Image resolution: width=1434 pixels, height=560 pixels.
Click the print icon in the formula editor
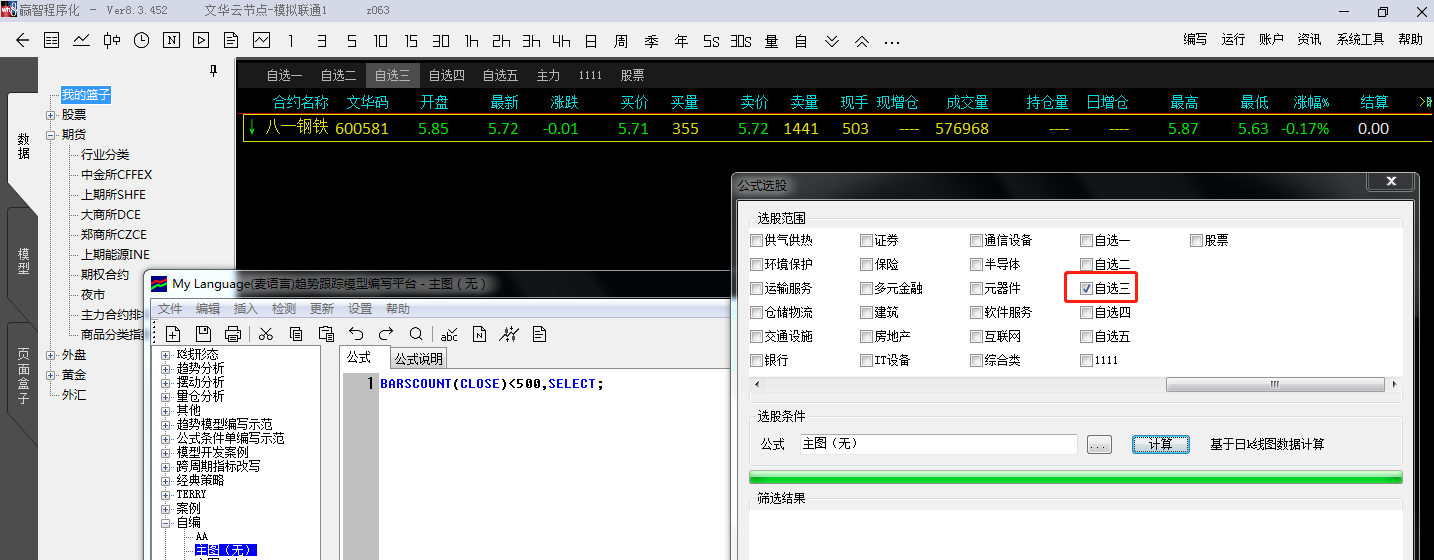coord(233,334)
